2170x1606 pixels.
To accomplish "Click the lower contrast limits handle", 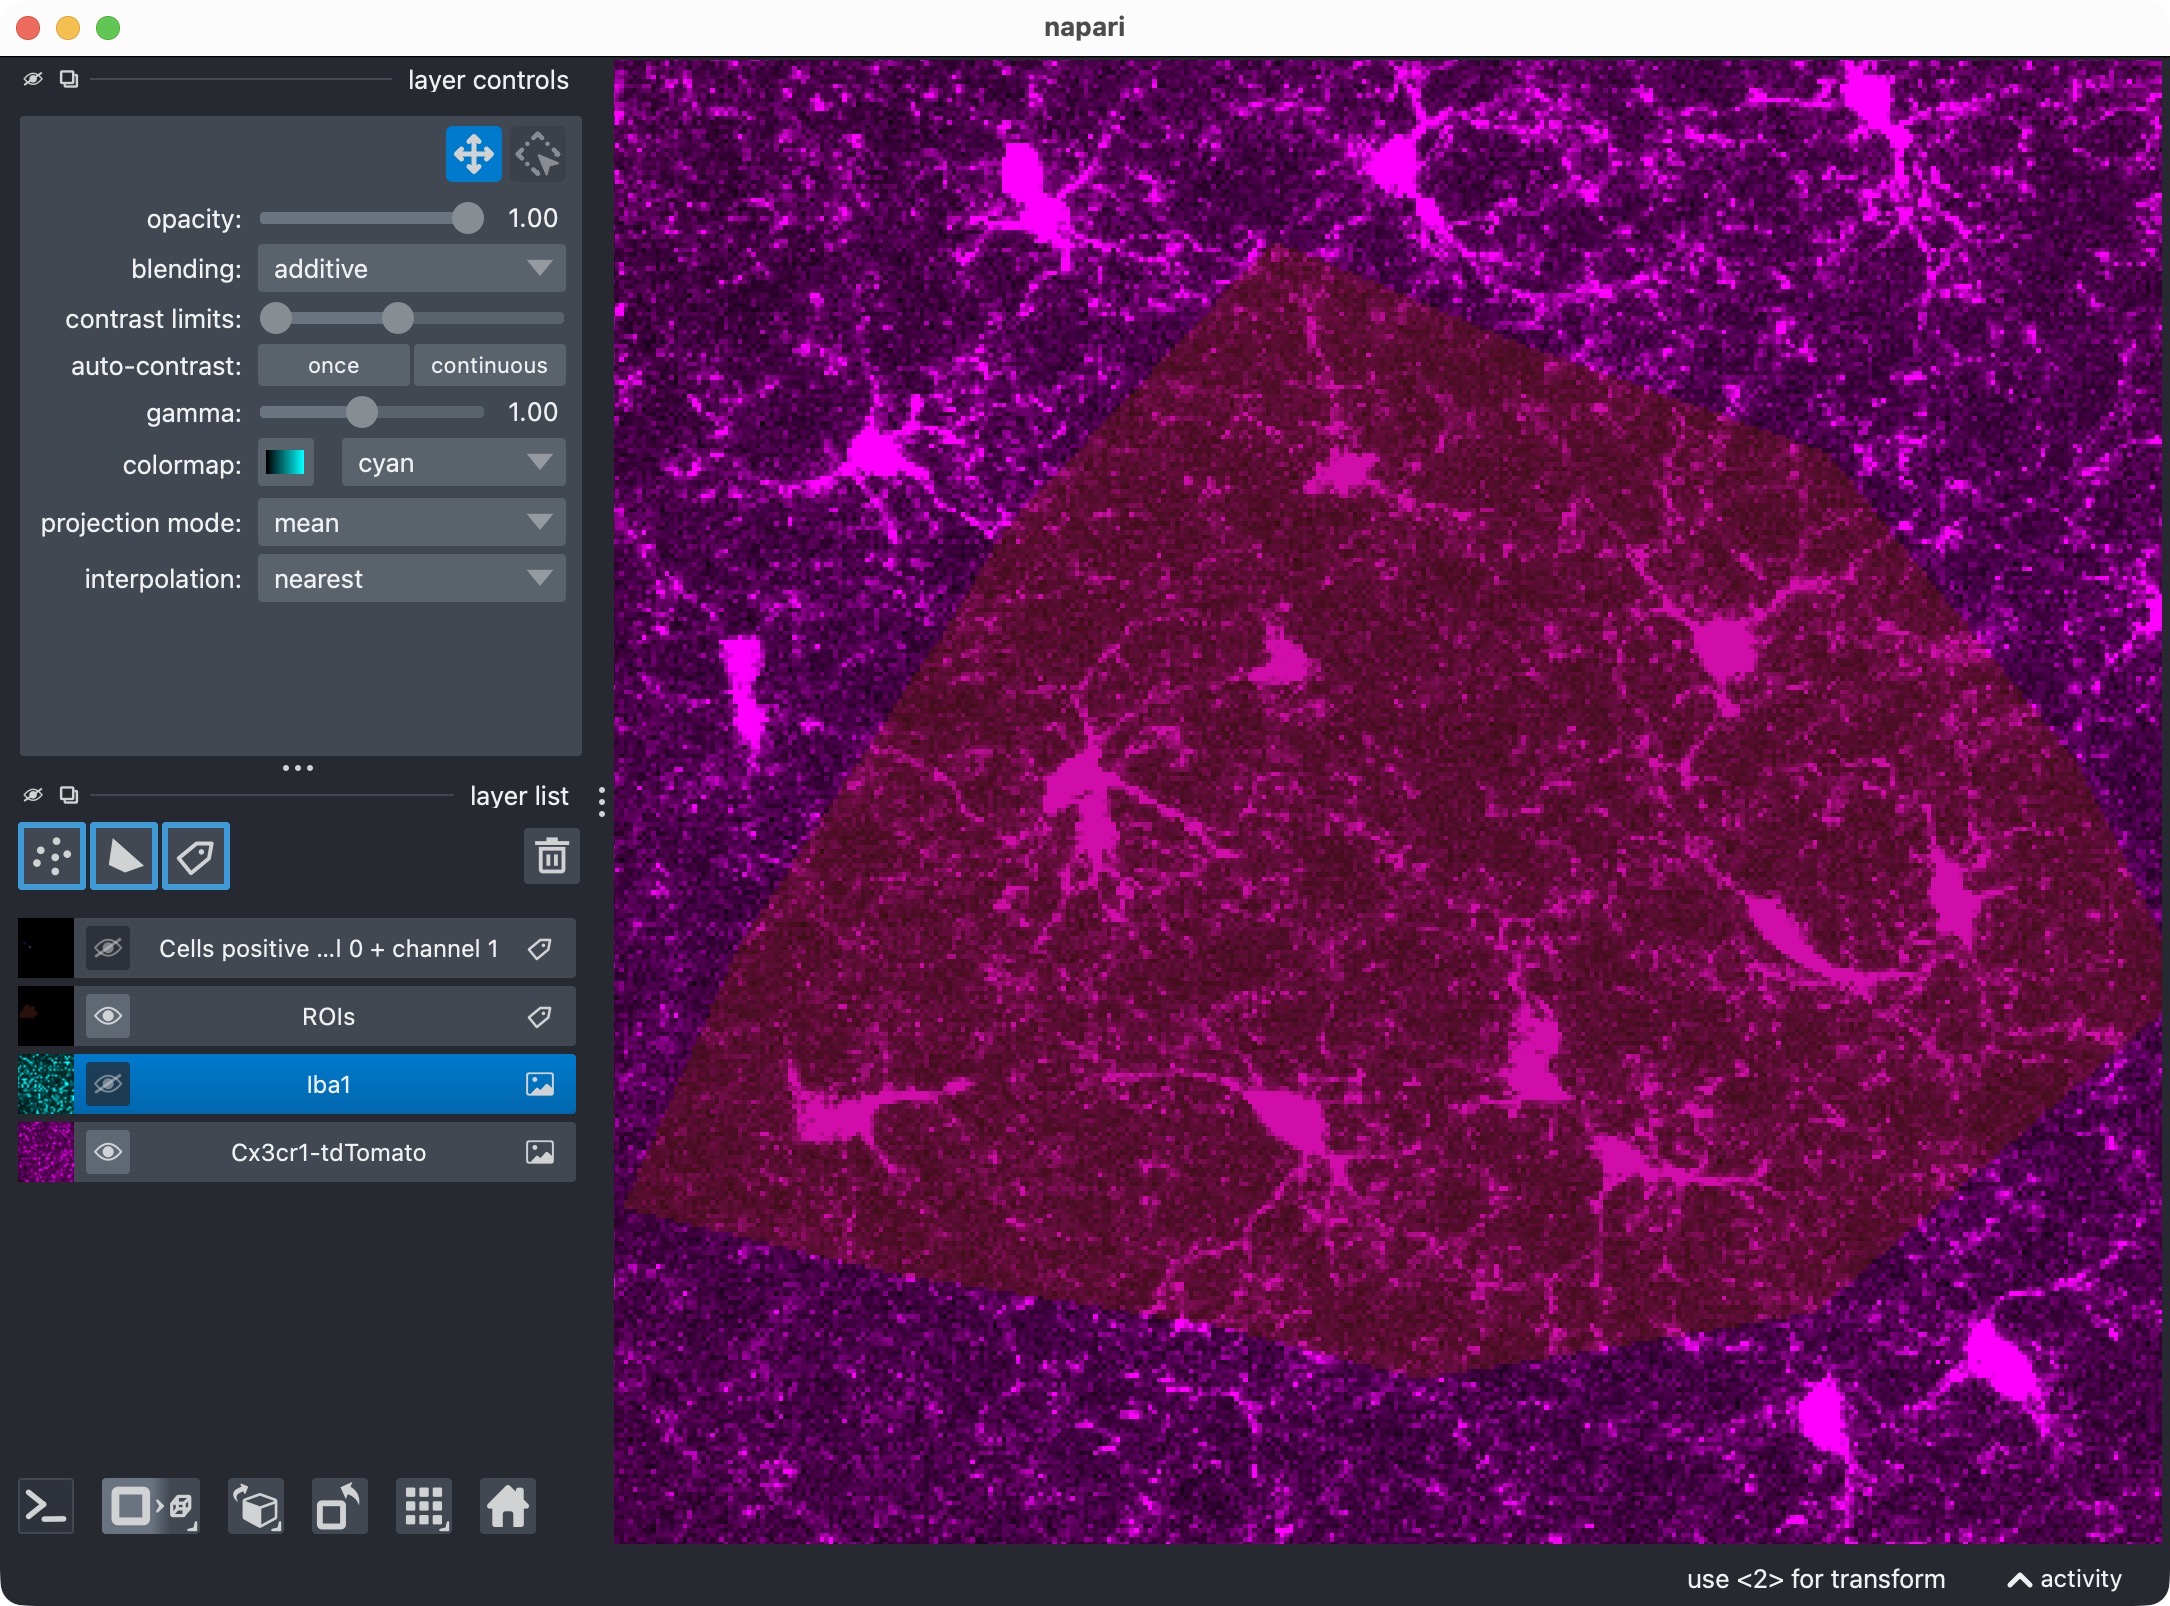I will (276, 319).
